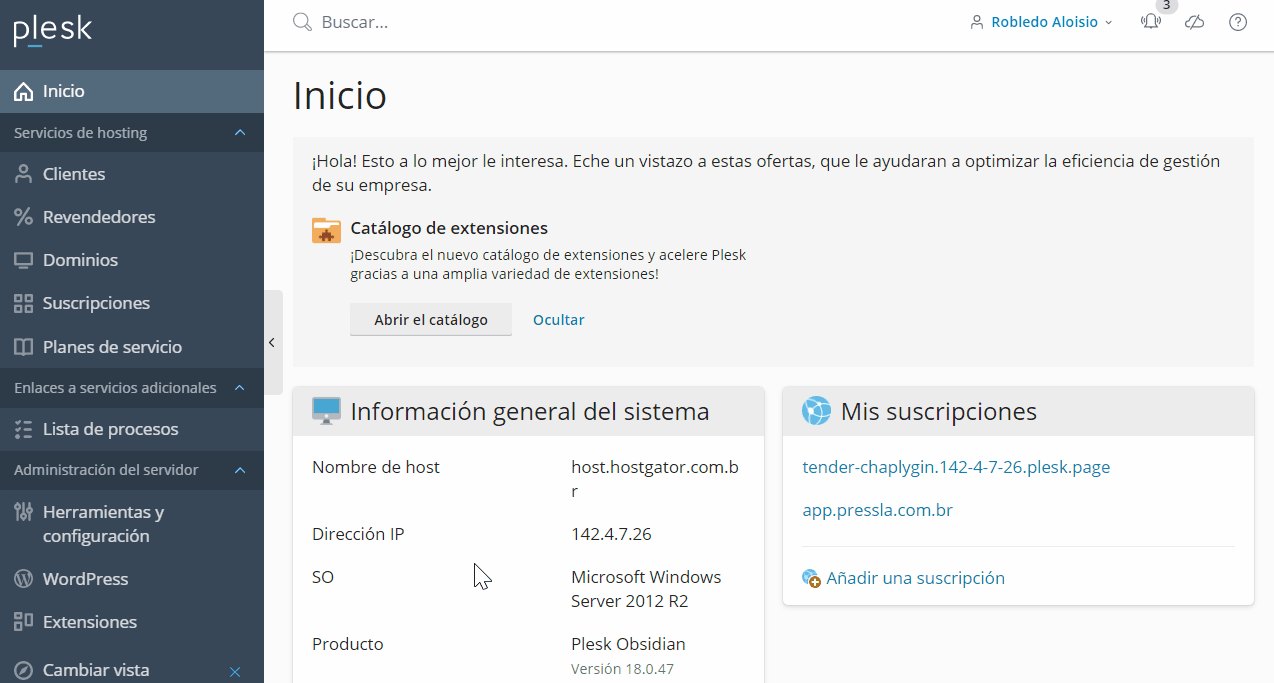Collapse Servicios de hosting section
Image resolution: width=1274 pixels, height=683 pixels.
(240, 133)
